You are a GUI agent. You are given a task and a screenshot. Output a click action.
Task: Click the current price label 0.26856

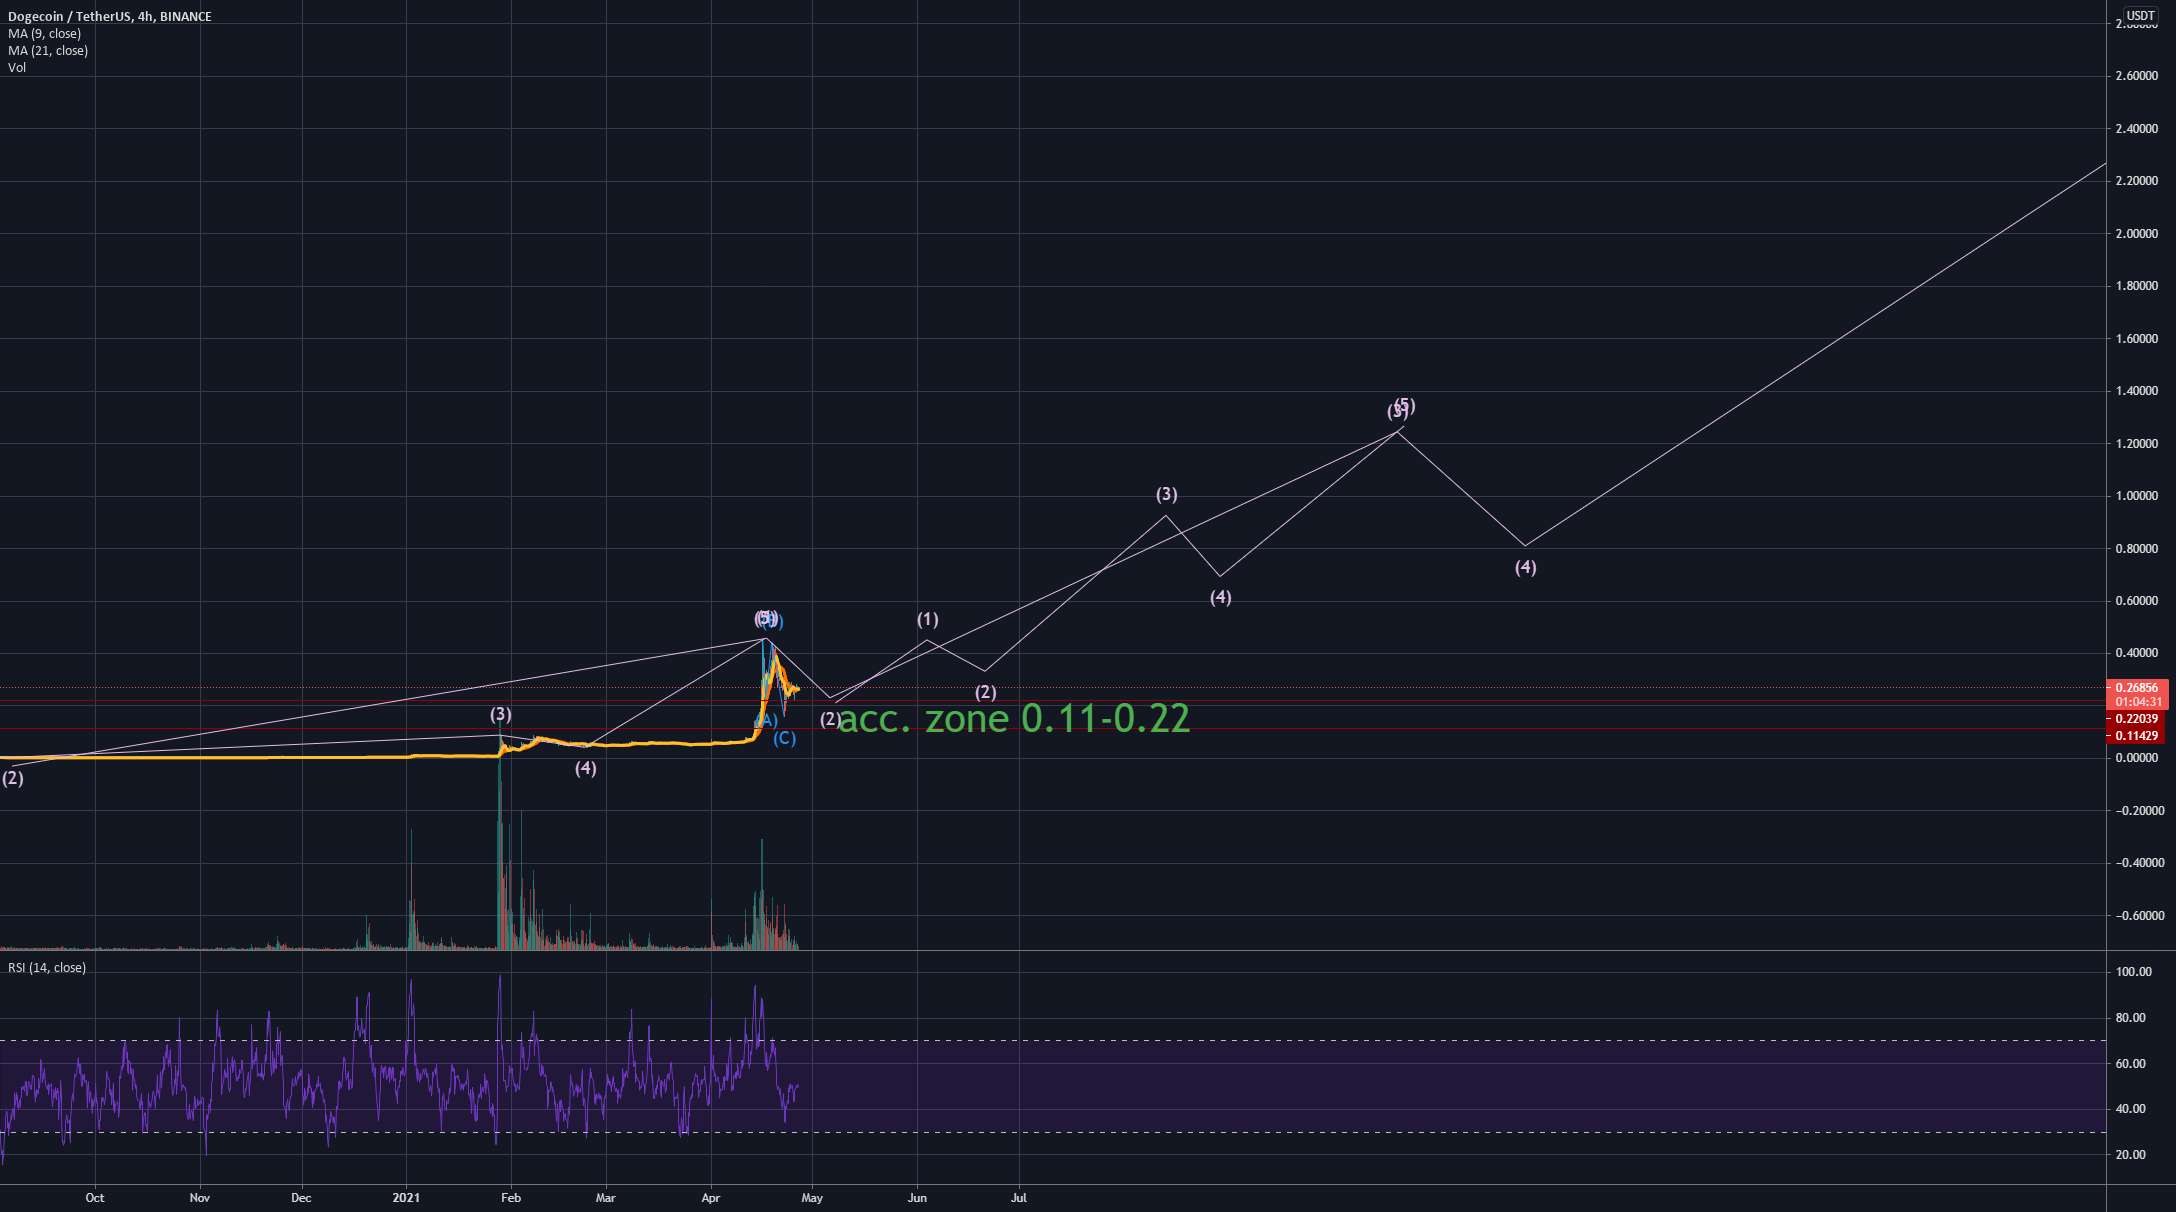click(x=2136, y=688)
